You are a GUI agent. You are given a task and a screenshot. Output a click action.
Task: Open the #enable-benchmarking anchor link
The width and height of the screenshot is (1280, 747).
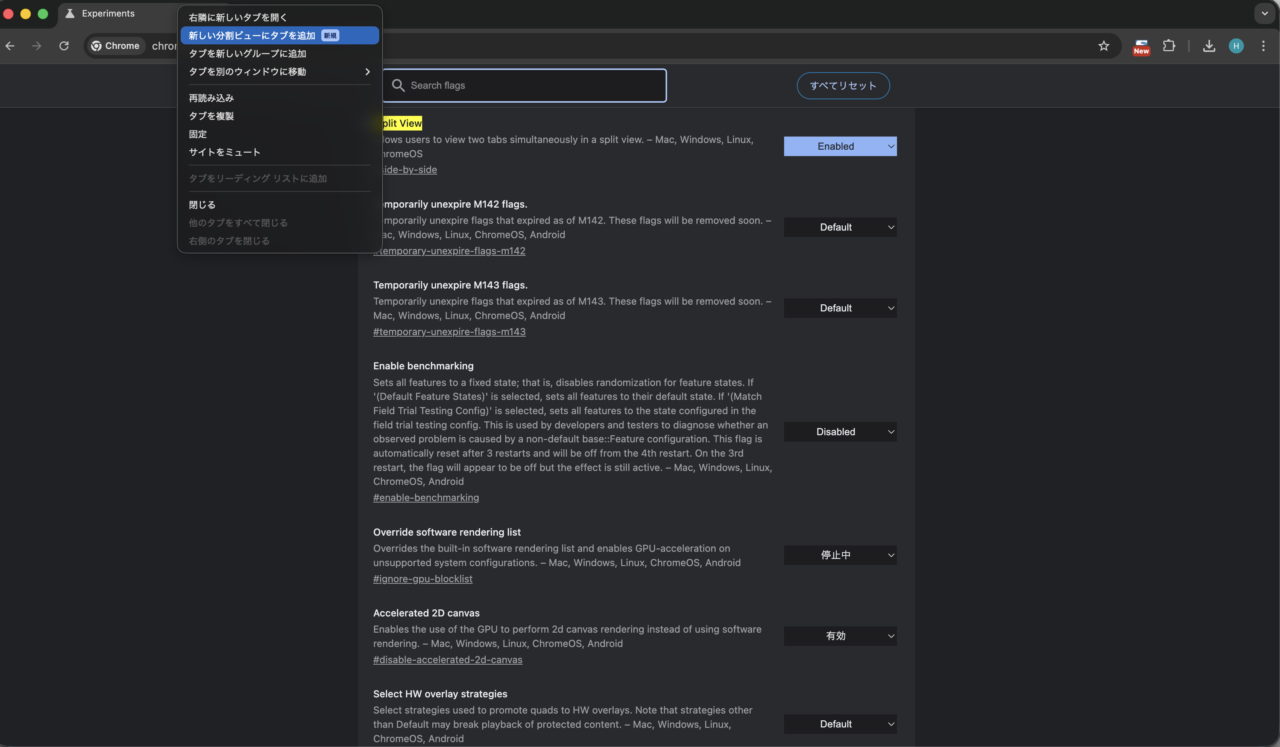tap(426, 498)
